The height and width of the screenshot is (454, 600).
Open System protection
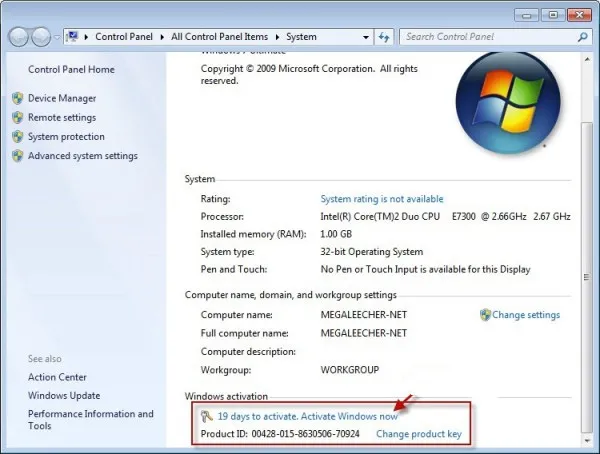(x=66, y=137)
